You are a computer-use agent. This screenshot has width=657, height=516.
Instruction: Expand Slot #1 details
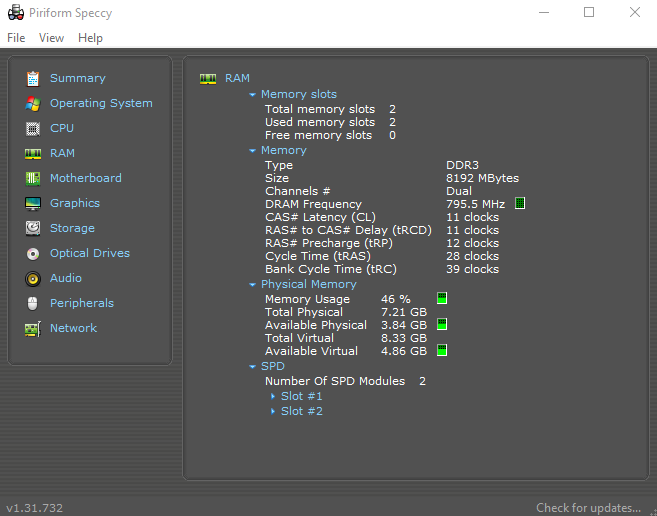tap(273, 396)
